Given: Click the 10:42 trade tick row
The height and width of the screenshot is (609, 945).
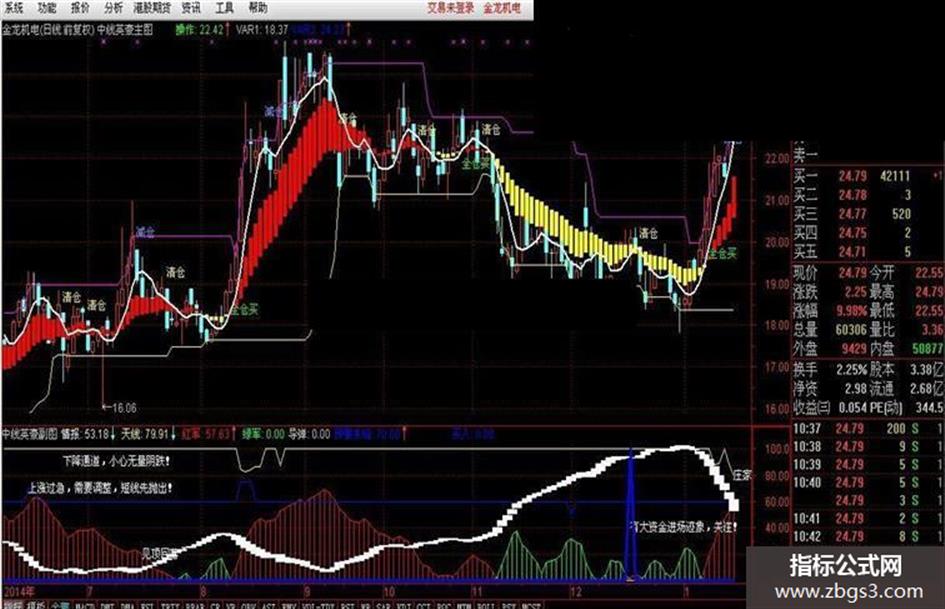Looking at the screenshot, I should point(868,537).
